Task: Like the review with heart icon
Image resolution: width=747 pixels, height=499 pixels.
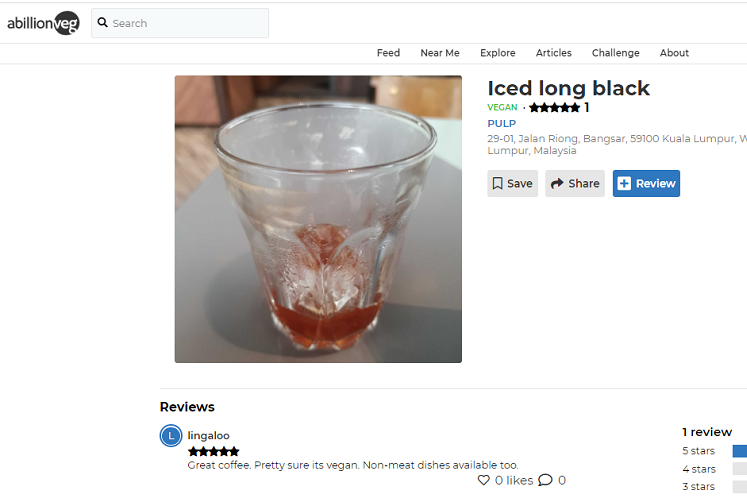Action: [484, 480]
